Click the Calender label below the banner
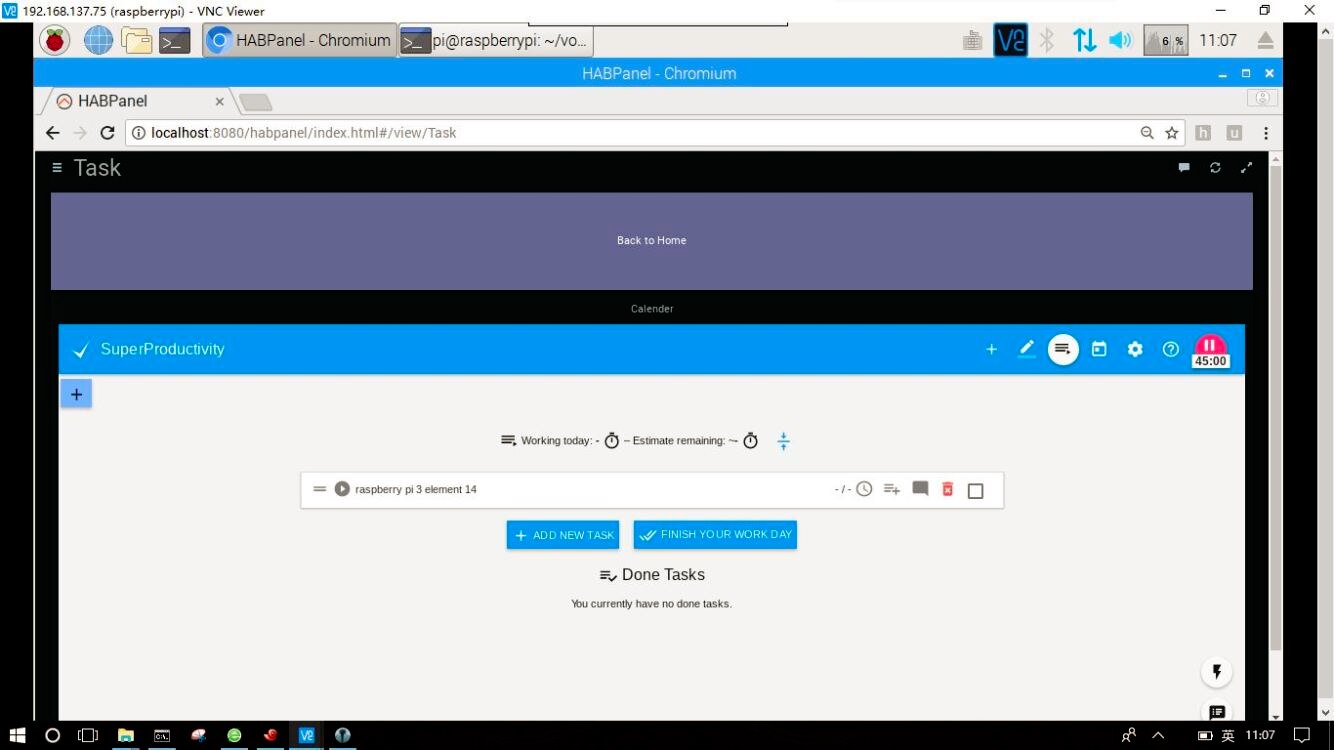The image size is (1334, 750). (652, 309)
